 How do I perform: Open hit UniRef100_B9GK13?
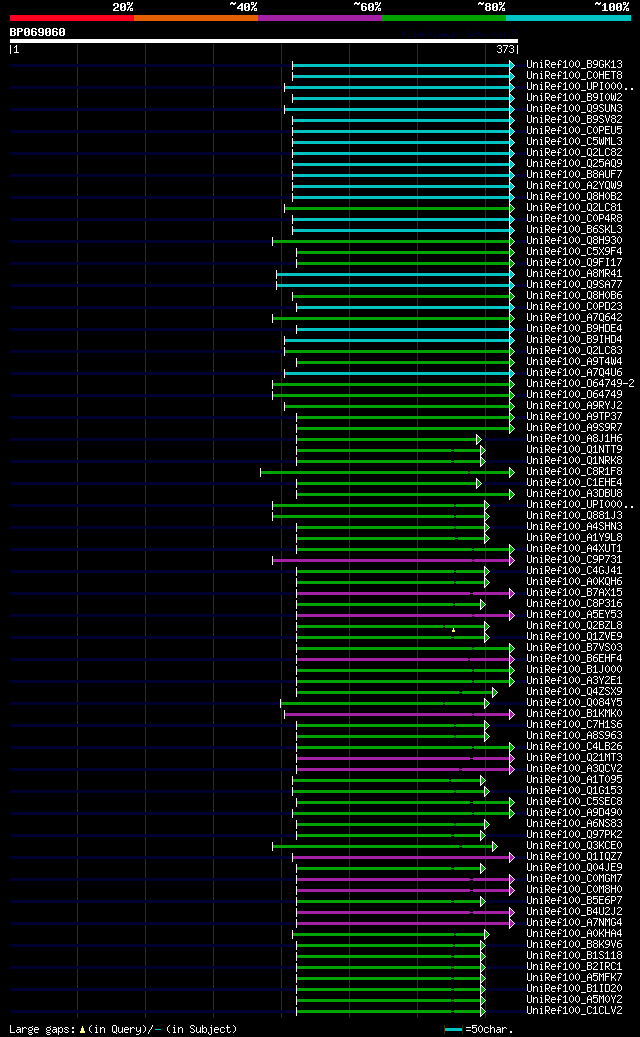pos(575,65)
